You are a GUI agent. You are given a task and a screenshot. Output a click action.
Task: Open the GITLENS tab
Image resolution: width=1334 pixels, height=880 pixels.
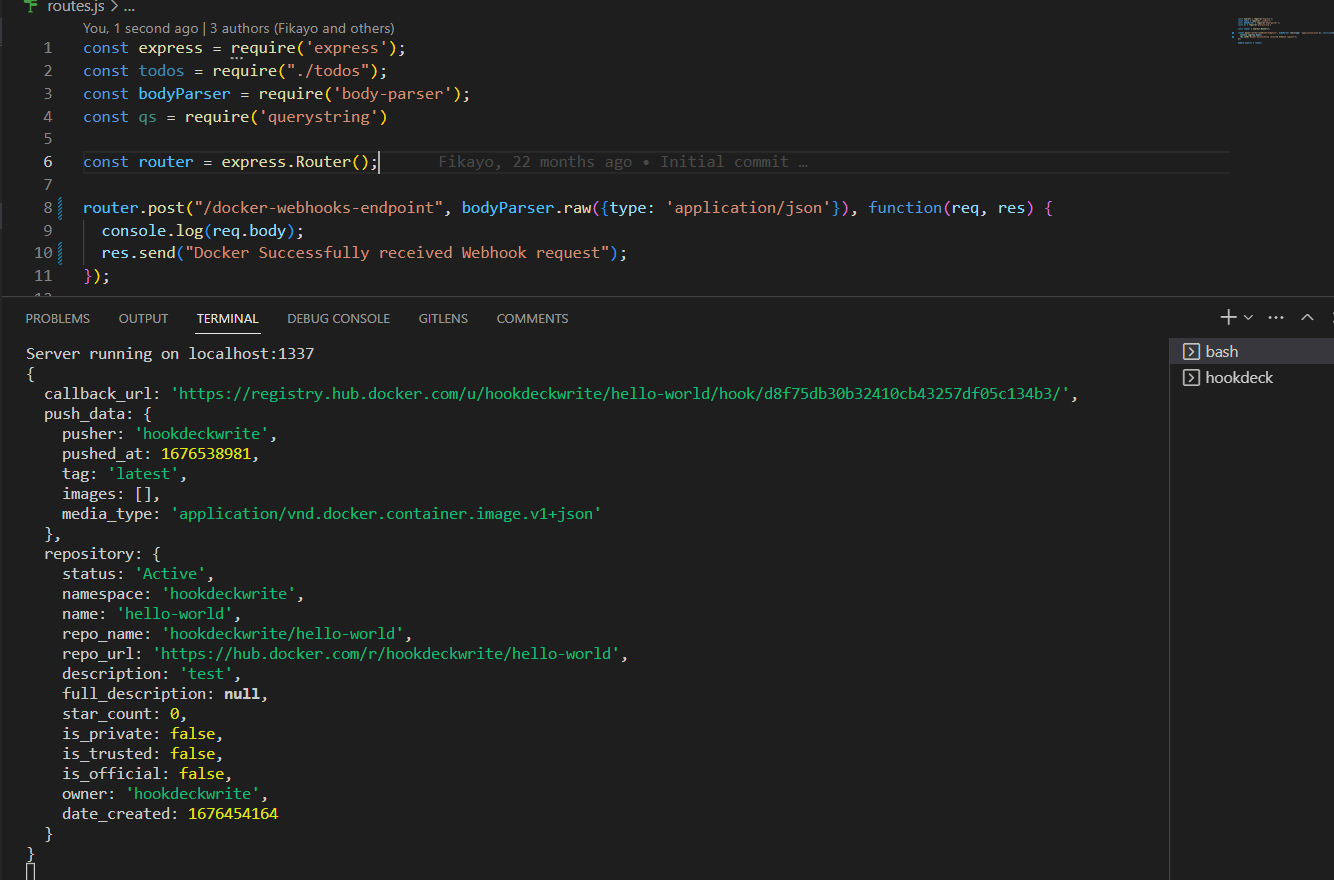(x=443, y=318)
